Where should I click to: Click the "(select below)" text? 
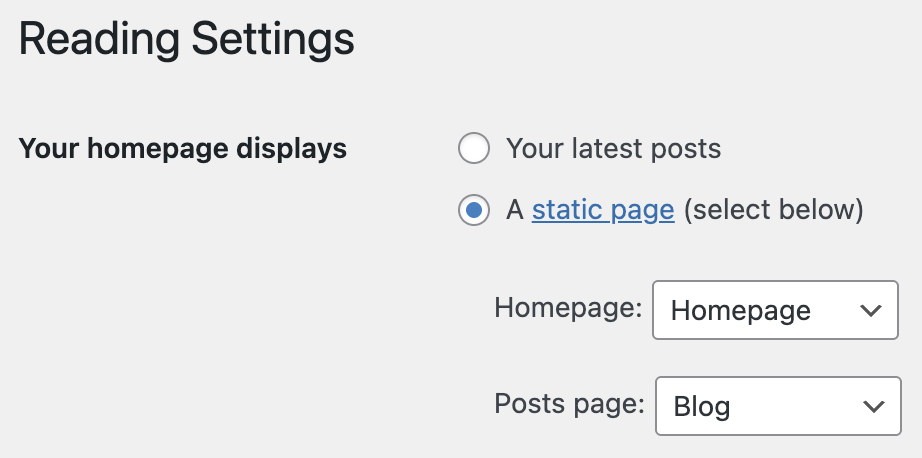click(x=773, y=211)
